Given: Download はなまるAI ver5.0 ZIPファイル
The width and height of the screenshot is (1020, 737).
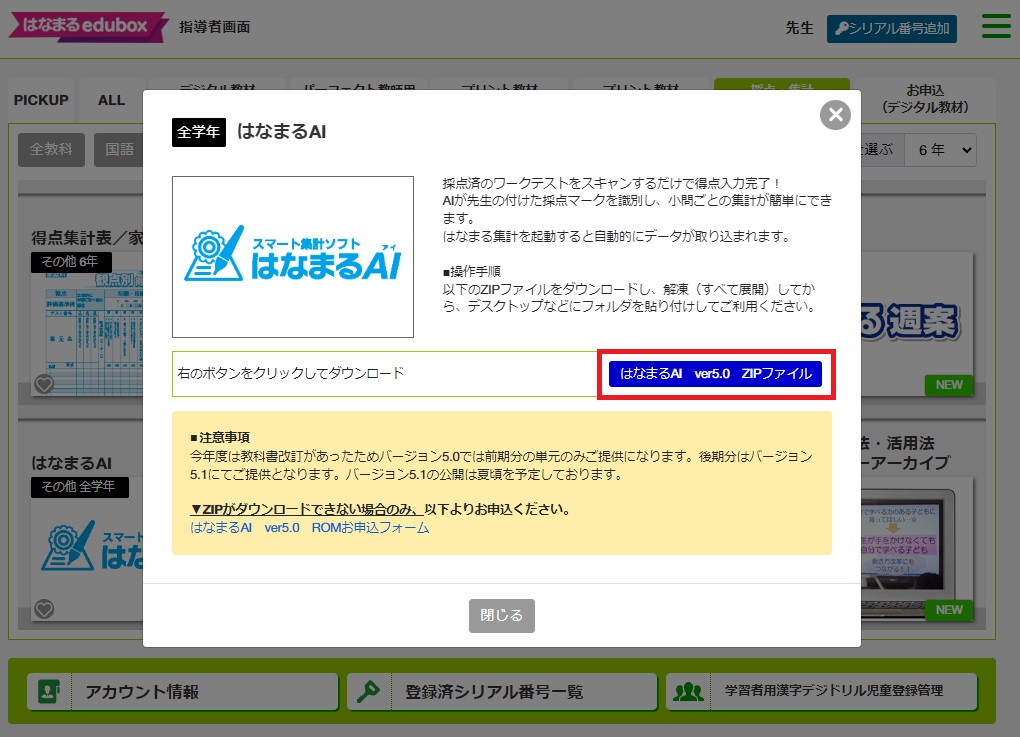Looking at the screenshot, I should (x=715, y=374).
